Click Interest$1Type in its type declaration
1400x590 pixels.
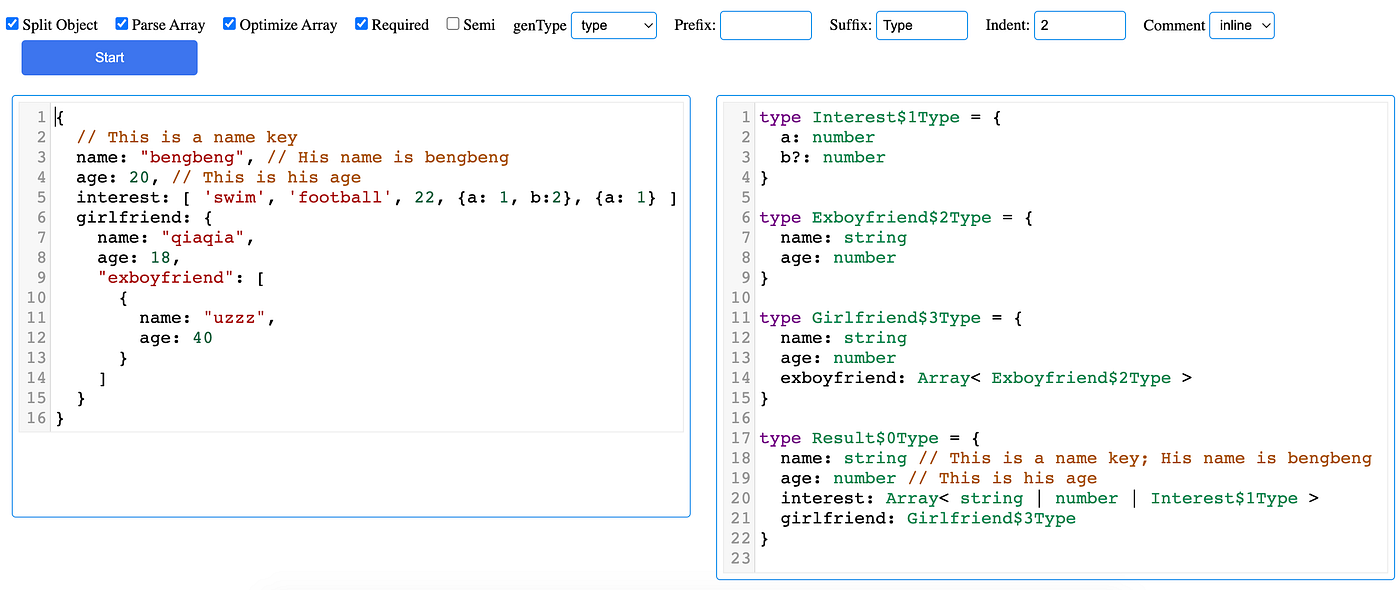pyautogui.click(x=886, y=117)
